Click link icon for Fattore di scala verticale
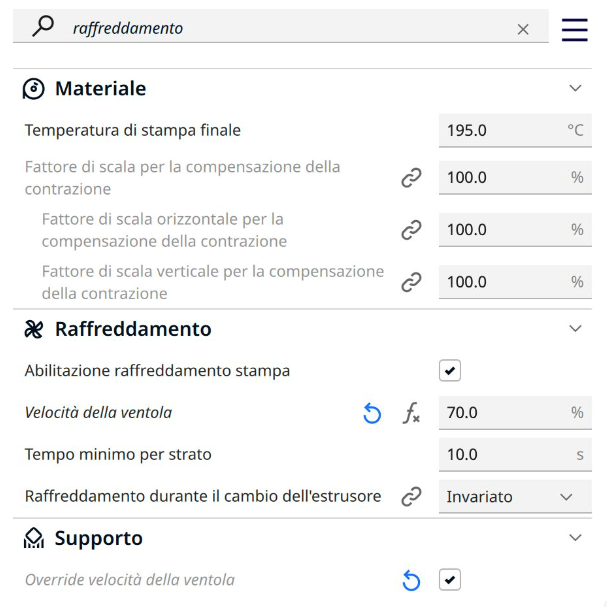Screen dimensions: 607x607 point(411,282)
